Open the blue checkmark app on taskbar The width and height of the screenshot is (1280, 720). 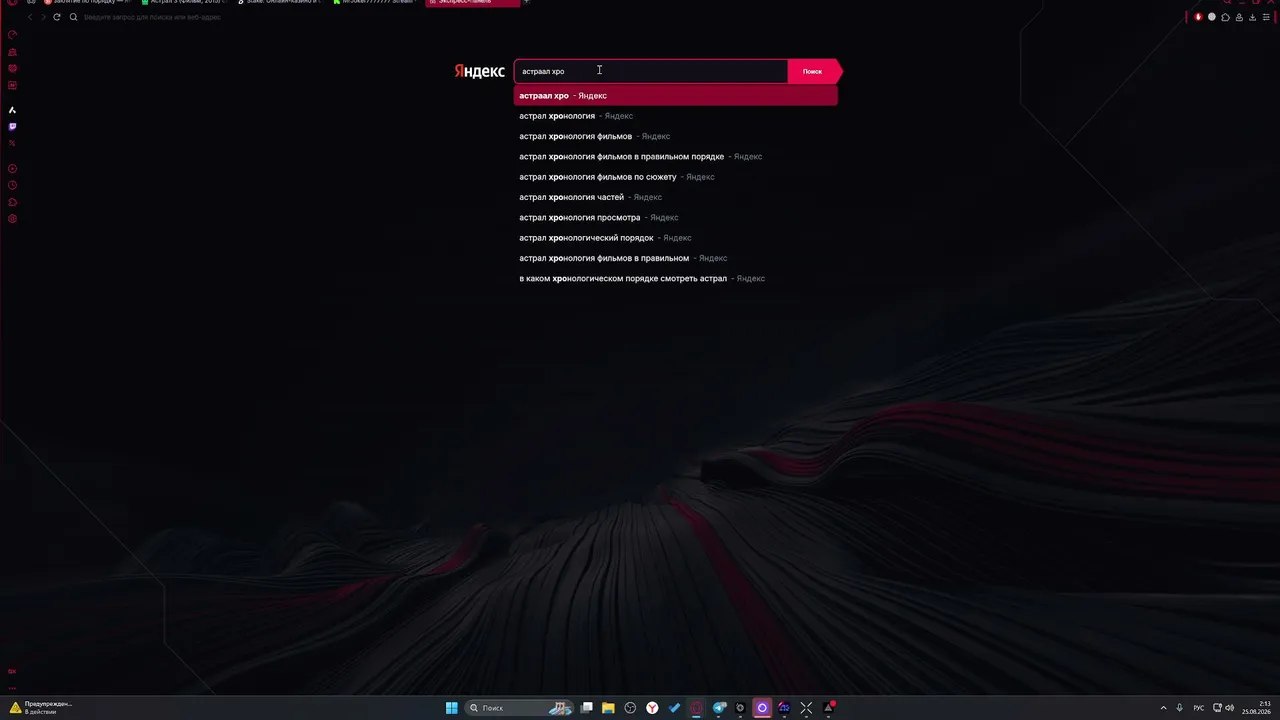point(675,708)
